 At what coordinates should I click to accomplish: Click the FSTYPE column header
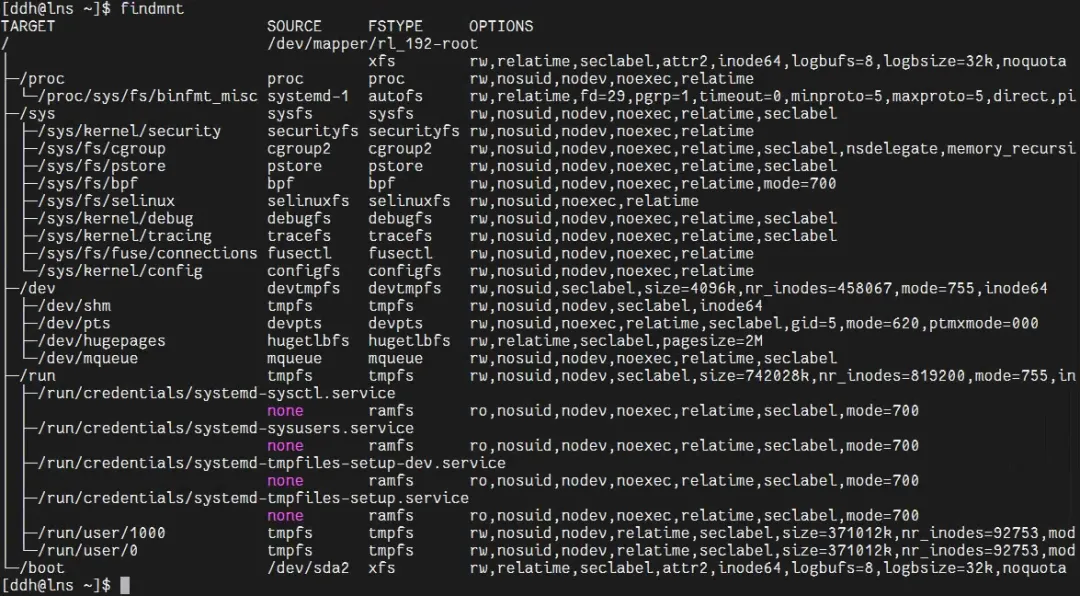point(395,26)
